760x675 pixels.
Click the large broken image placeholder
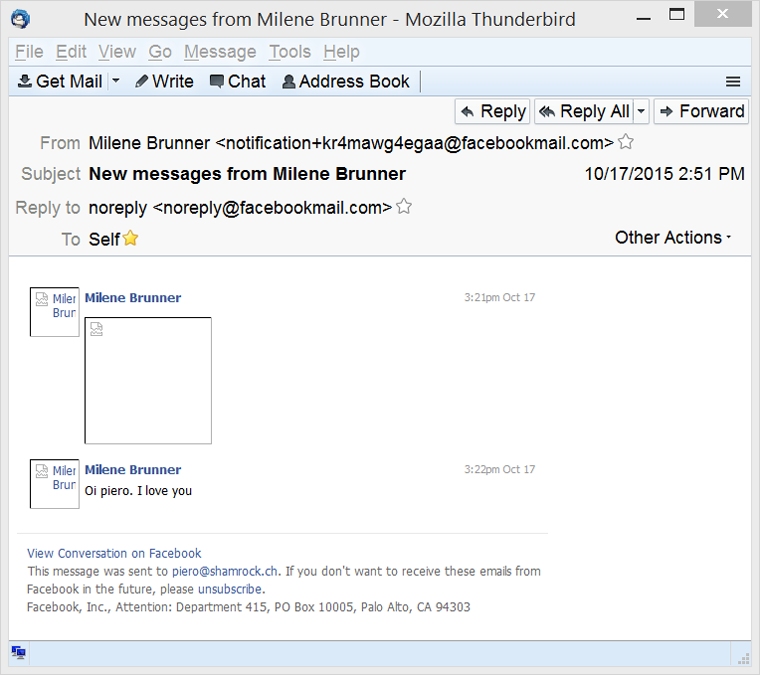click(148, 380)
